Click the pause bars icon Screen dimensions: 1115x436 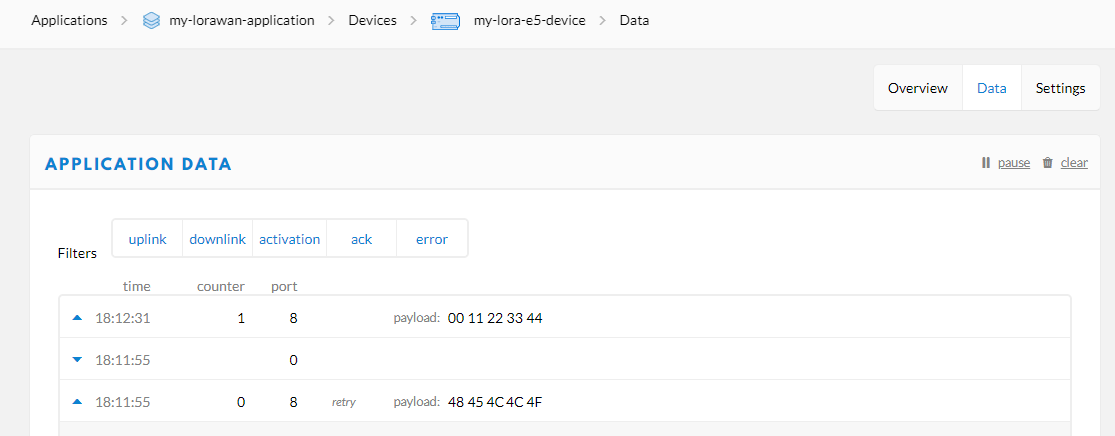(x=986, y=163)
